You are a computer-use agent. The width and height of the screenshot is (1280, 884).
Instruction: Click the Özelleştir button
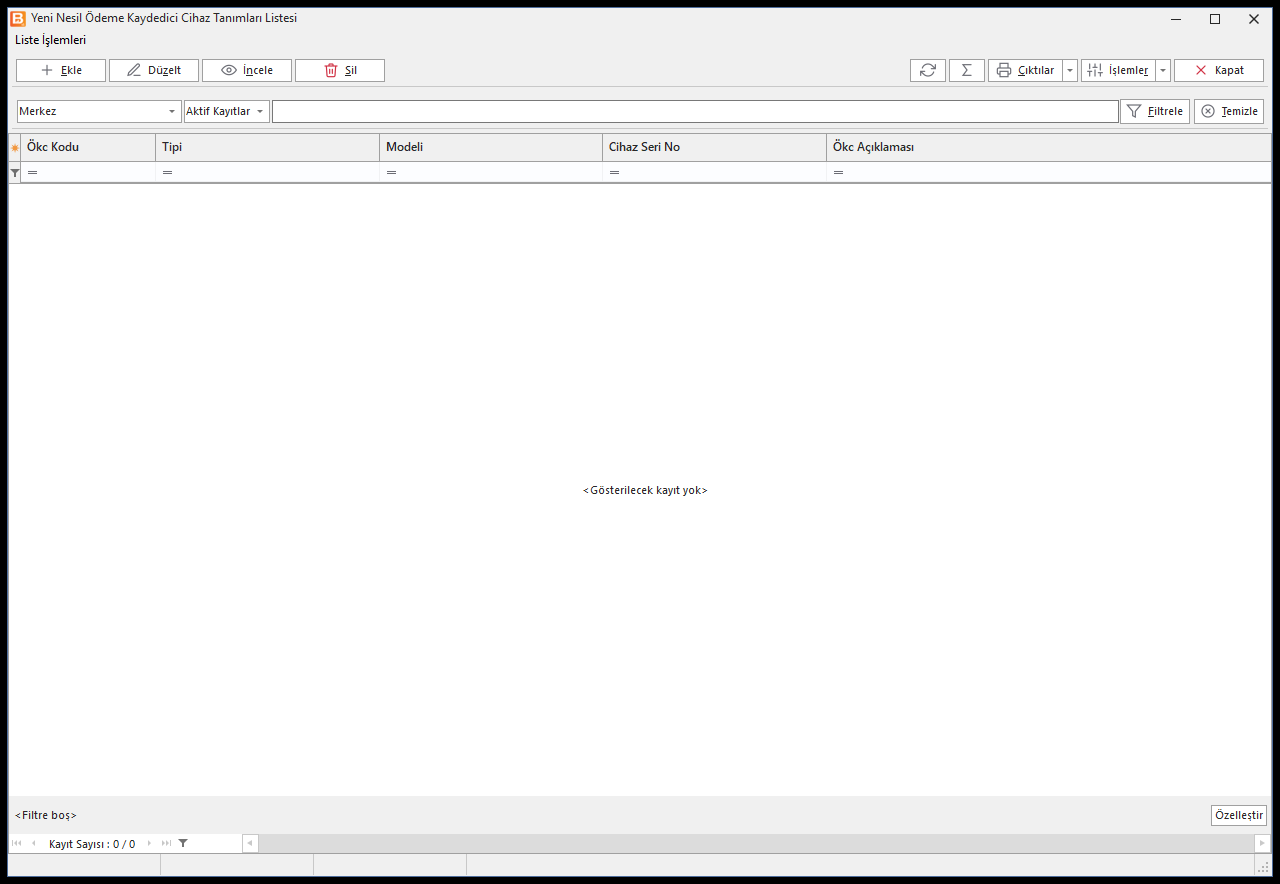click(1239, 815)
